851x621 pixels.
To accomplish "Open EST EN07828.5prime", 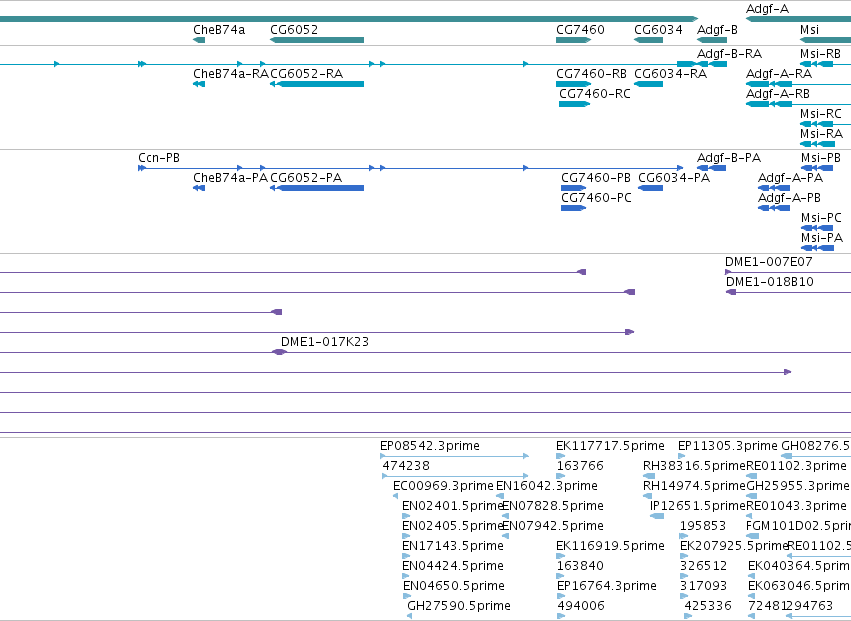I will 552,506.
